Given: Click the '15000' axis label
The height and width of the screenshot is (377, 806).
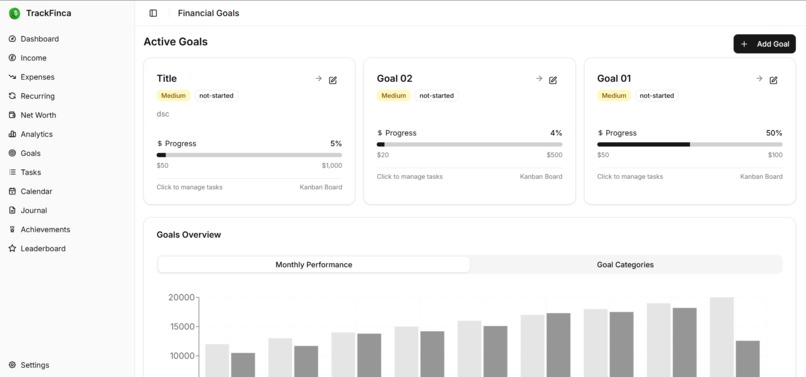Looking at the screenshot, I should point(181,327).
